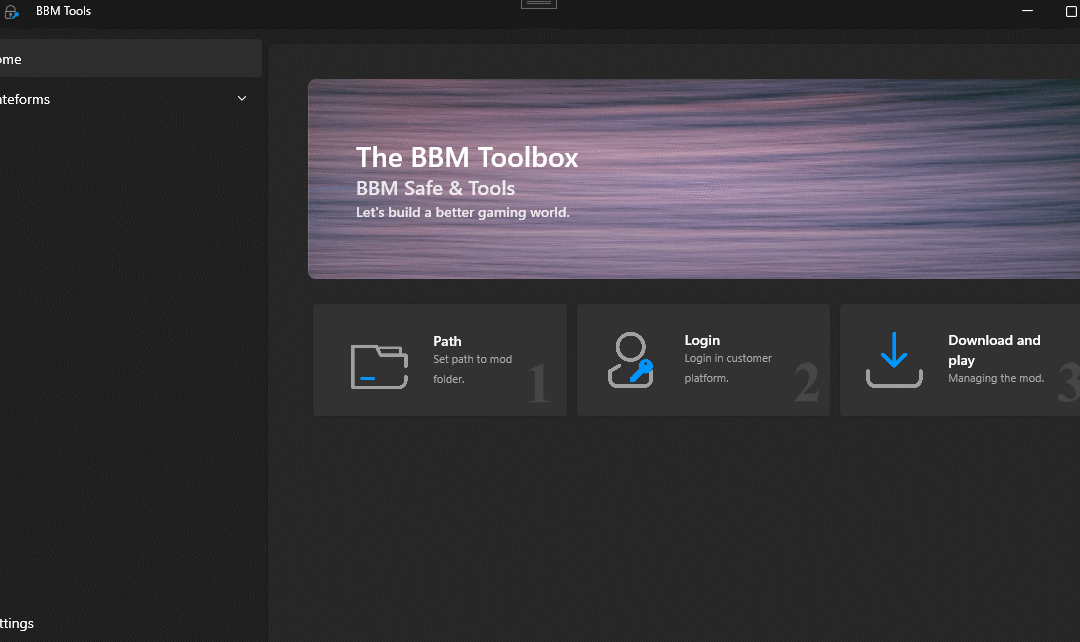Click "The BBM Toolbox" banner heading
Screen dimensions: 1080x642
click(467, 157)
